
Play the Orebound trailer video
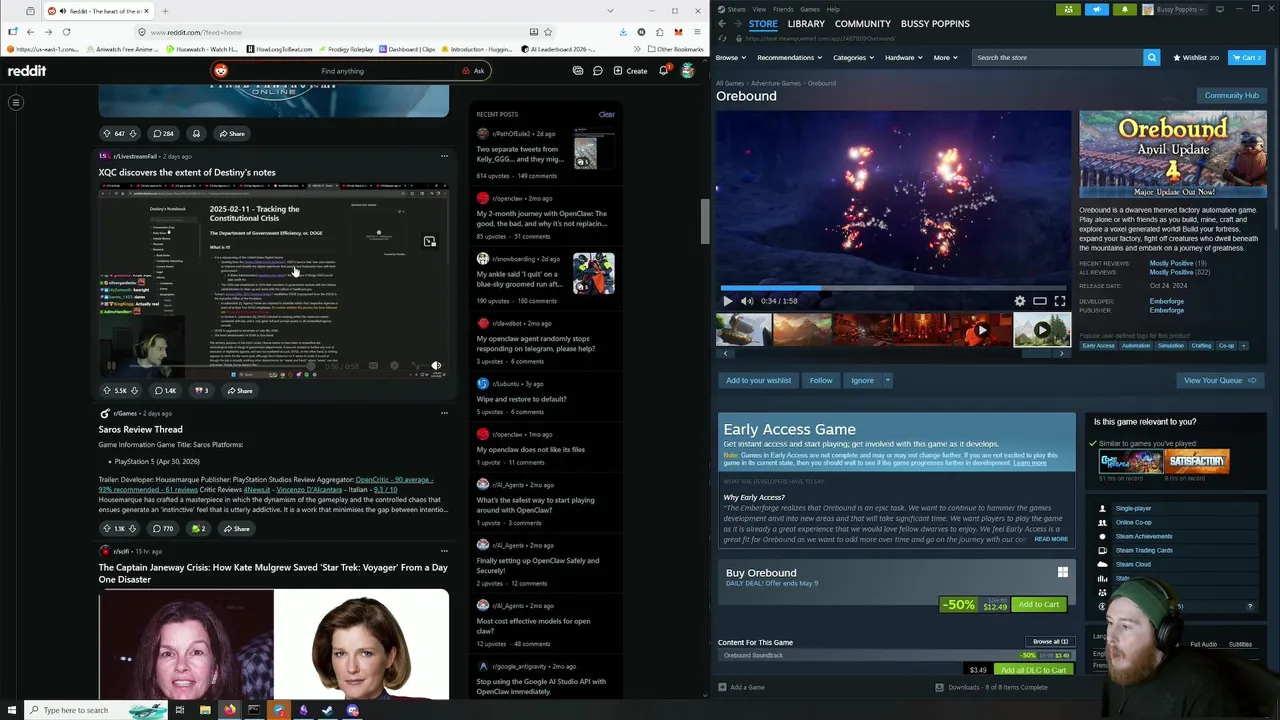727,300
